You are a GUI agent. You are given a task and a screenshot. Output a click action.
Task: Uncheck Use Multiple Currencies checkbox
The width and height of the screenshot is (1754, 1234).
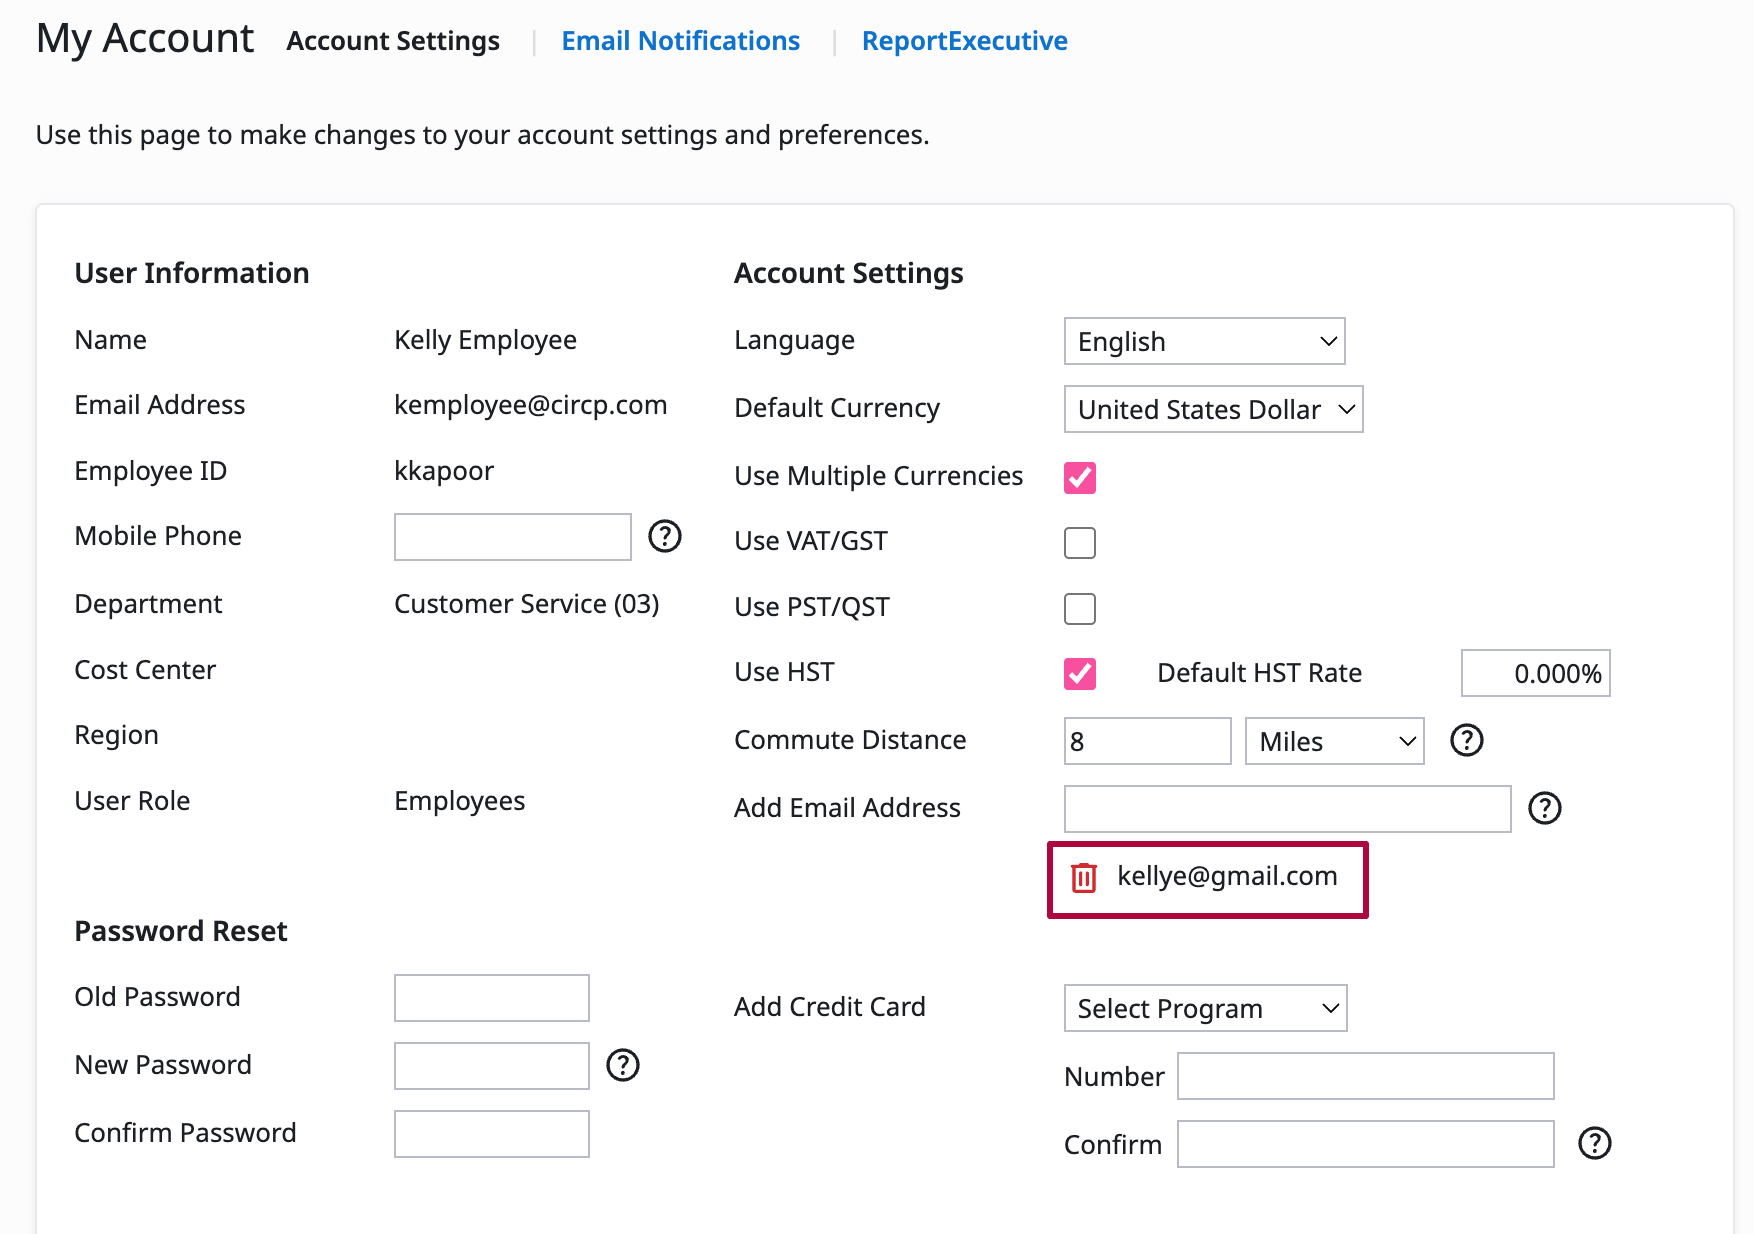pyautogui.click(x=1080, y=478)
